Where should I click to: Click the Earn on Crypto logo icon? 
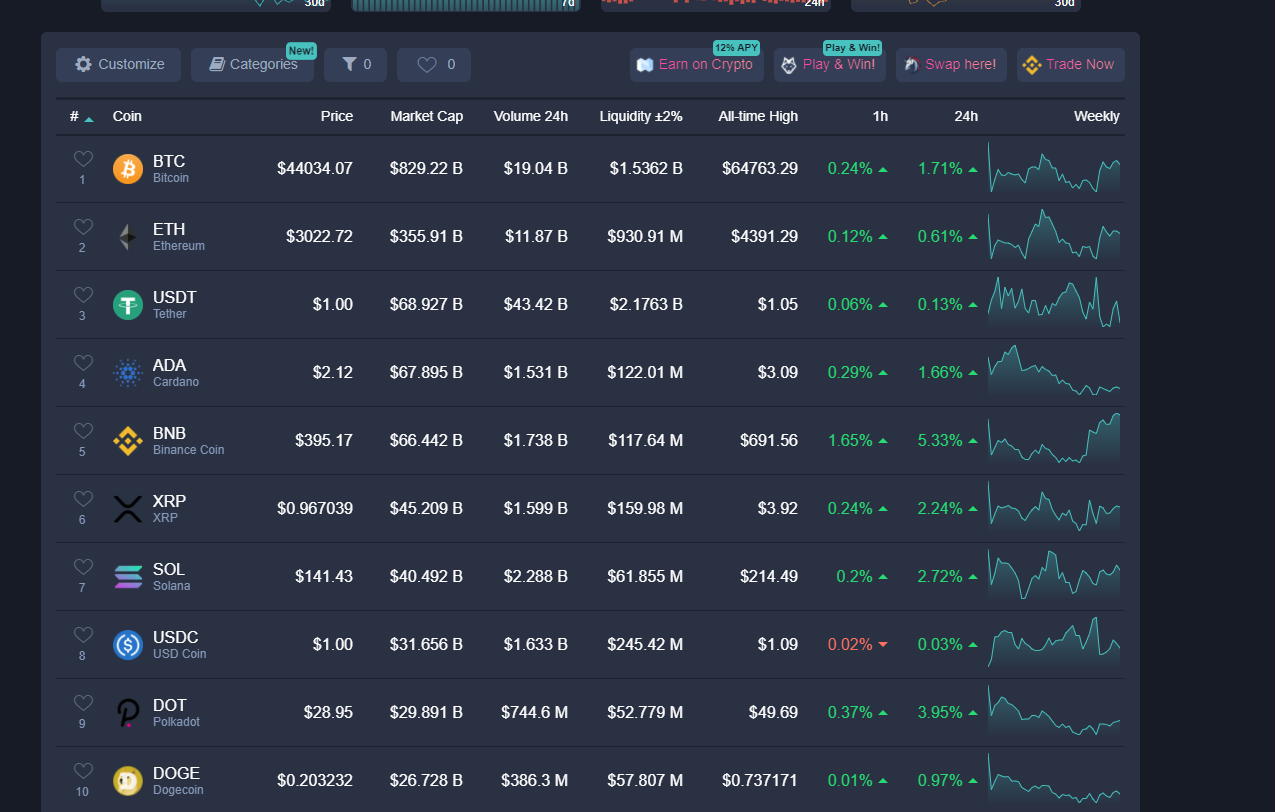(645, 65)
